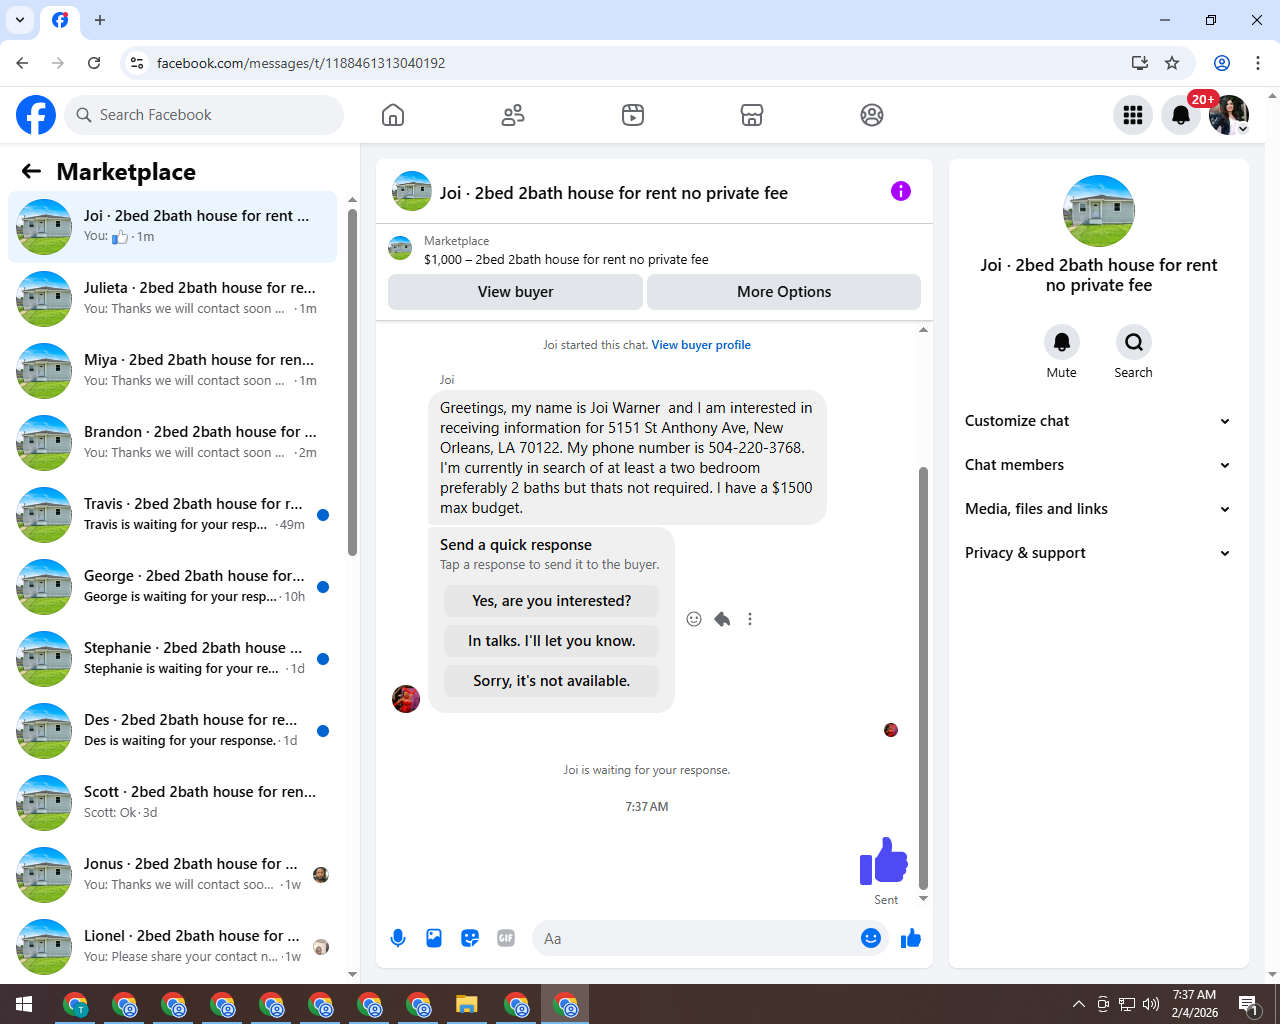The image size is (1280, 1024).
Task: Send quick response 'Sorry, it's not available.'
Action: tap(552, 681)
